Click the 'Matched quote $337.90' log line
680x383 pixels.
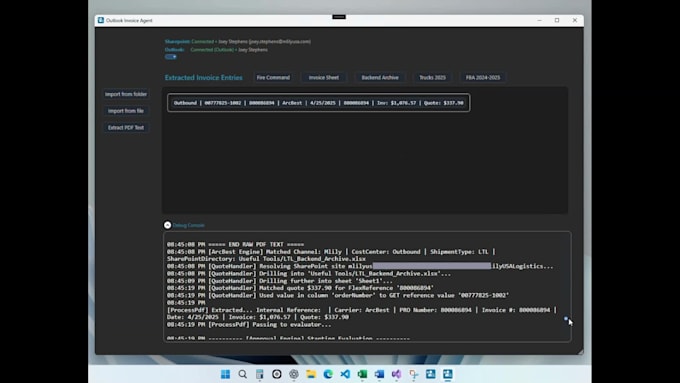(x=300, y=288)
